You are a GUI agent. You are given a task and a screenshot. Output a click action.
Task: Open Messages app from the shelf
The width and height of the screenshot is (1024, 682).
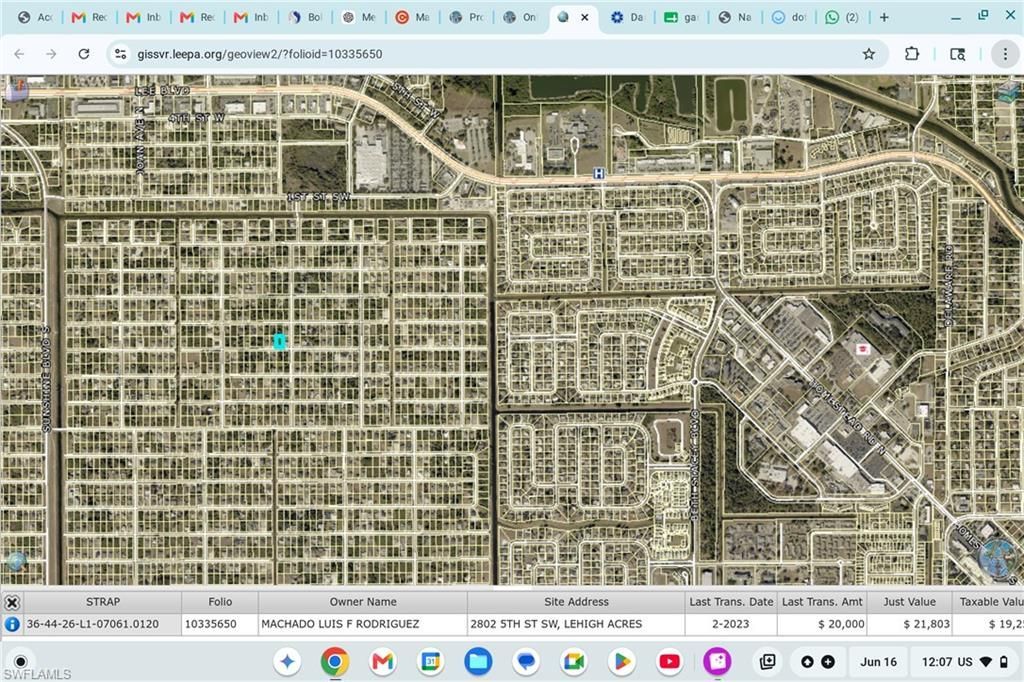click(x=526, y=662)
